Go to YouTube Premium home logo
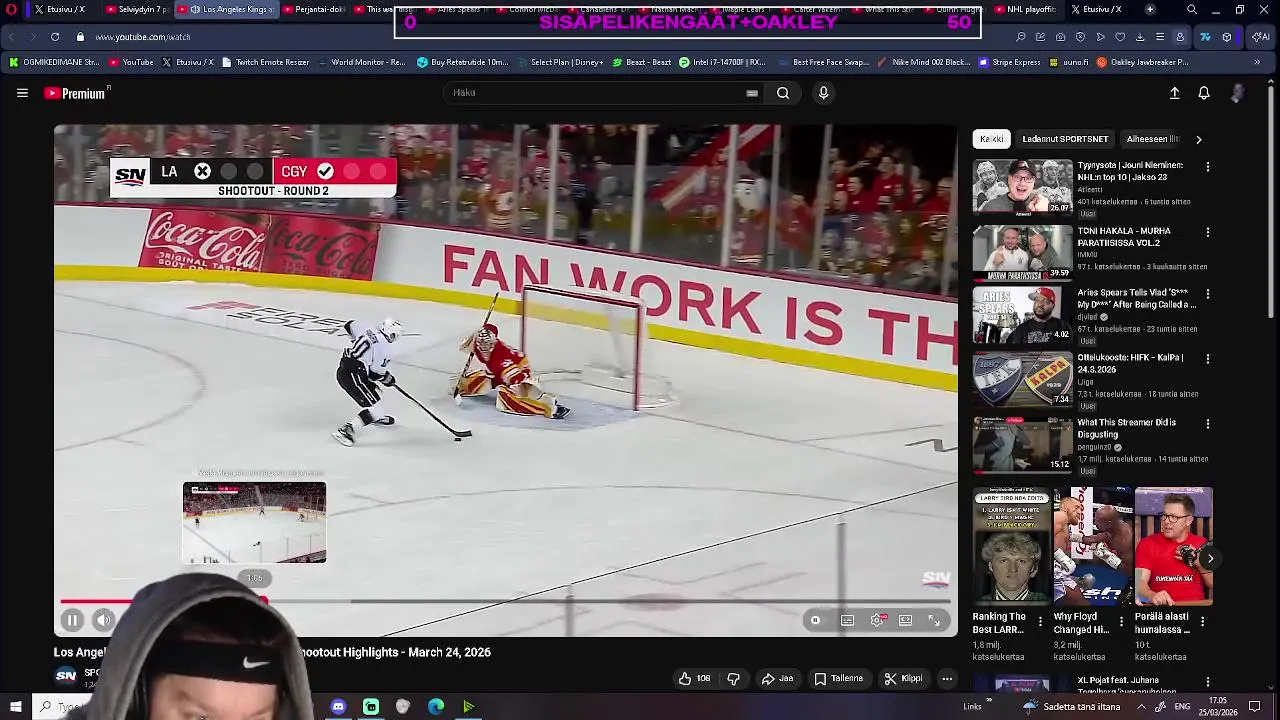The width and height of the screenshot is (1280, 720). click(76, 93)
